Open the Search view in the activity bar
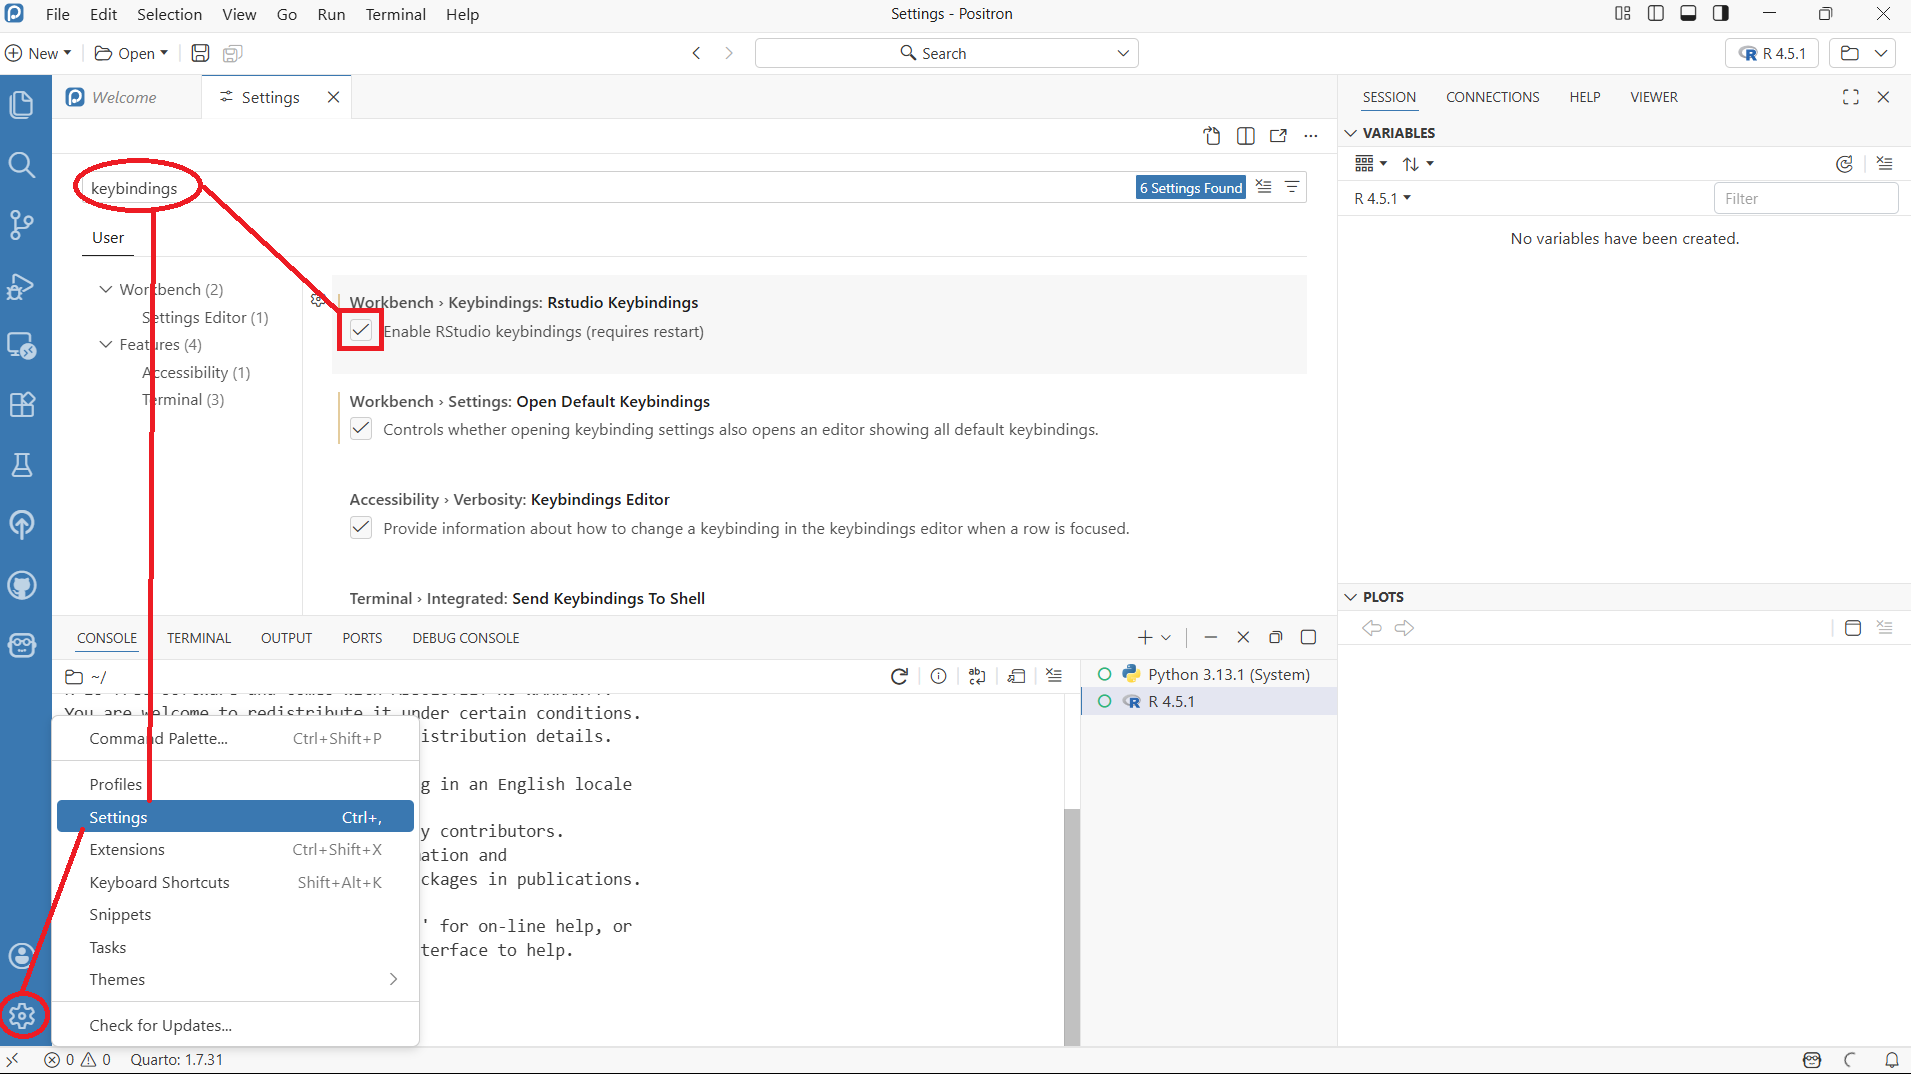Image resolution: width=1911 pixels, height=1074 pixels. point(22,165)
